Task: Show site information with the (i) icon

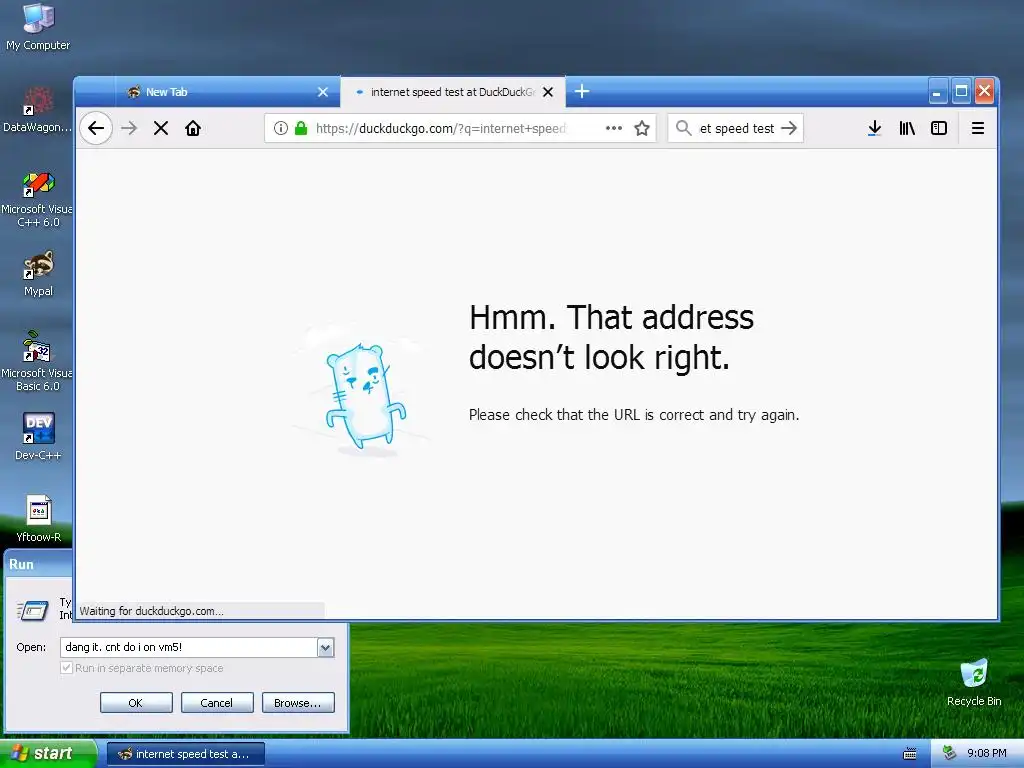Action: pyautogui.click(x=281, y=128)
